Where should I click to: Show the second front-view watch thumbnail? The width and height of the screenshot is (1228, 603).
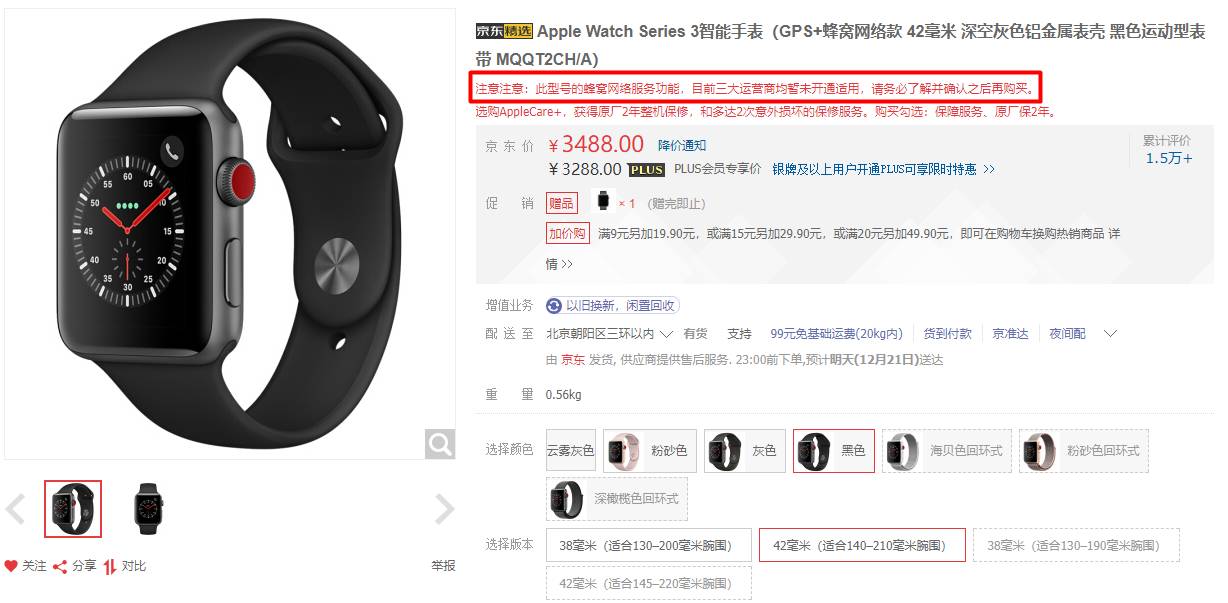(x=148, y=509)
